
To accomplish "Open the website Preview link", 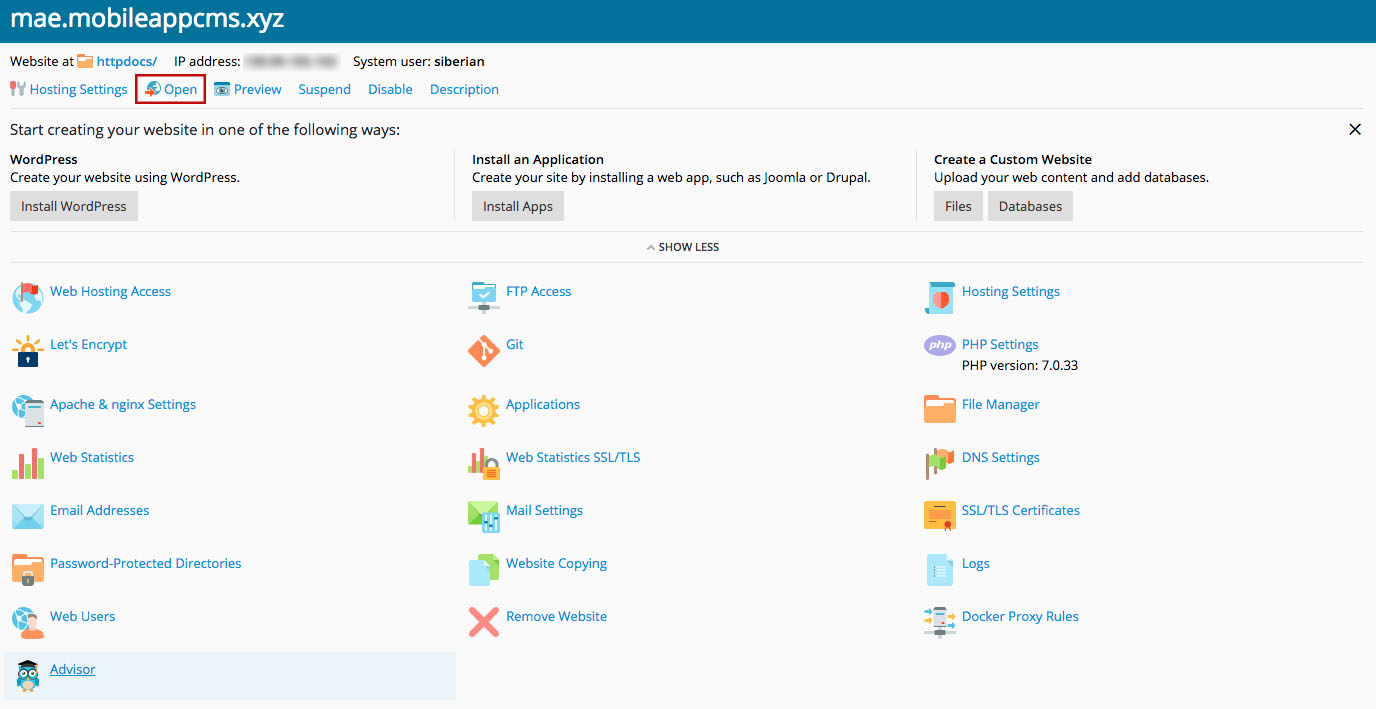I will tap(257, 89).
